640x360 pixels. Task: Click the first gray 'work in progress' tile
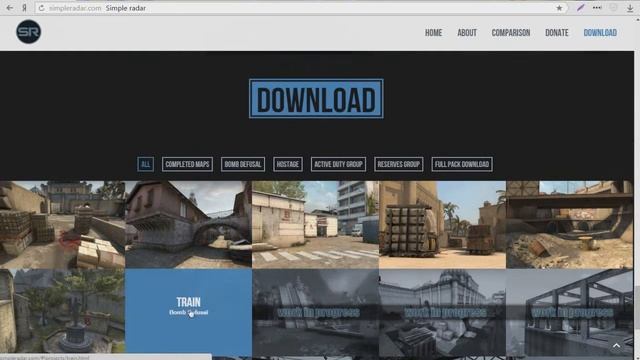coord(316,312)
